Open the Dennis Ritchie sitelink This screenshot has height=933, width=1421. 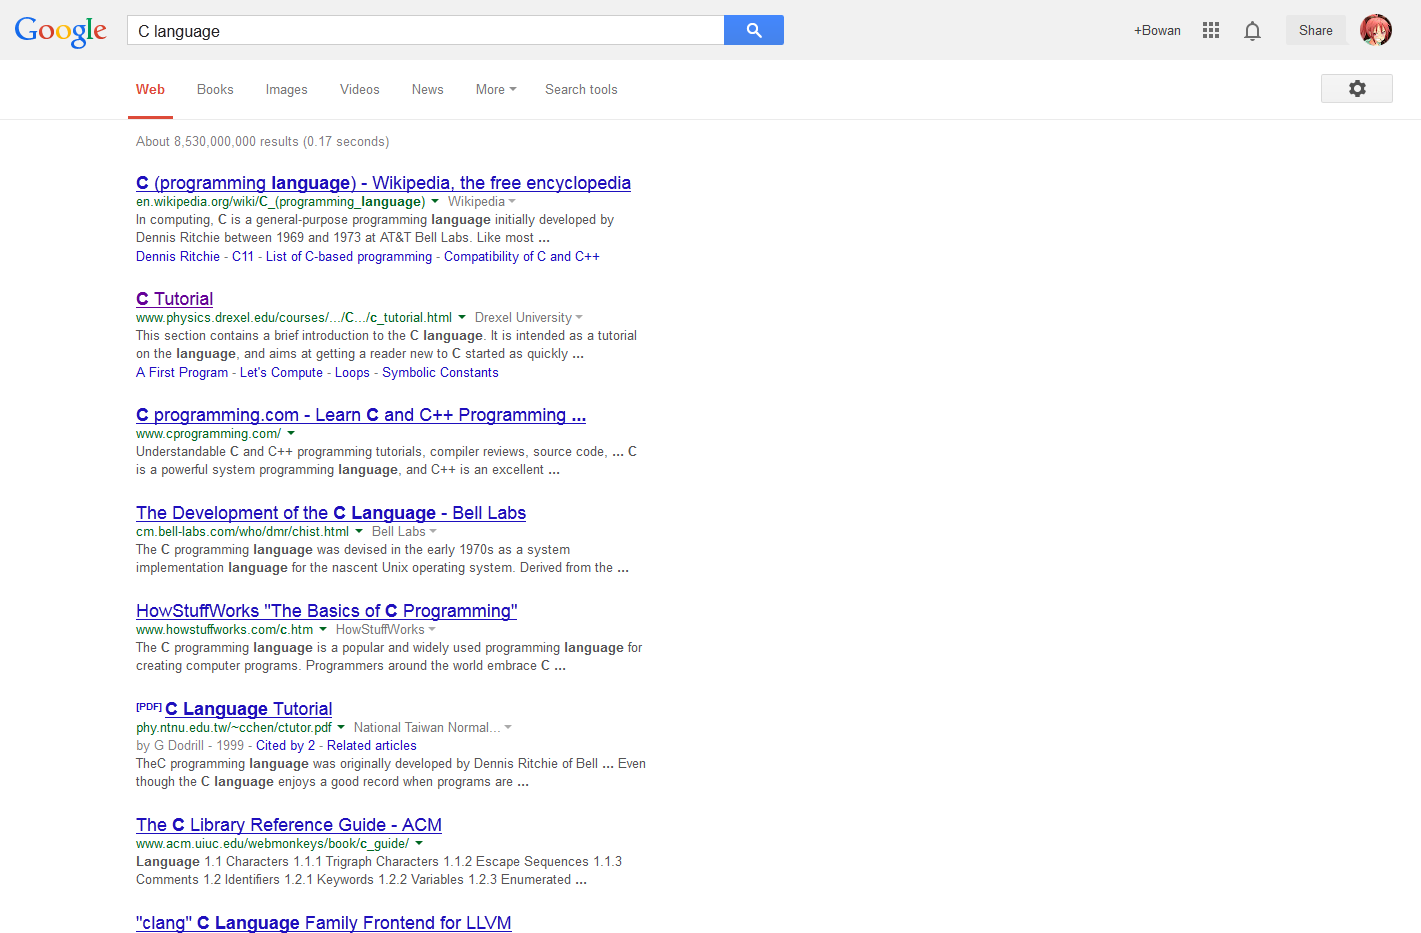[177, 256]
